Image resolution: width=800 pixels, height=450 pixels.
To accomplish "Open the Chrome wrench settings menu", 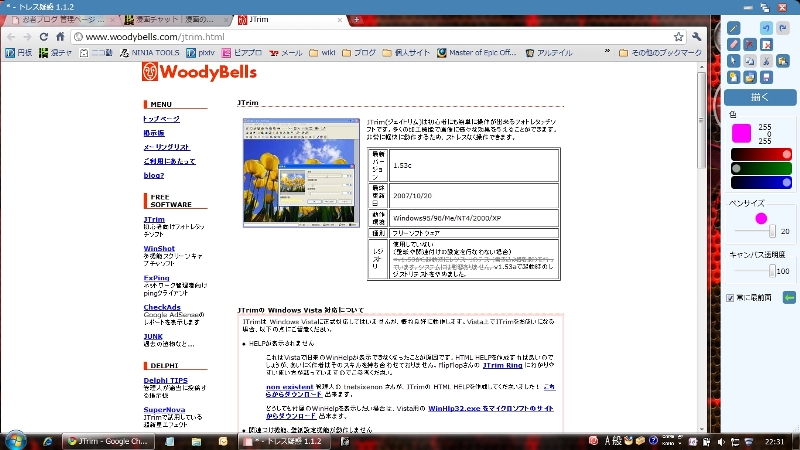I will point(696,37).
